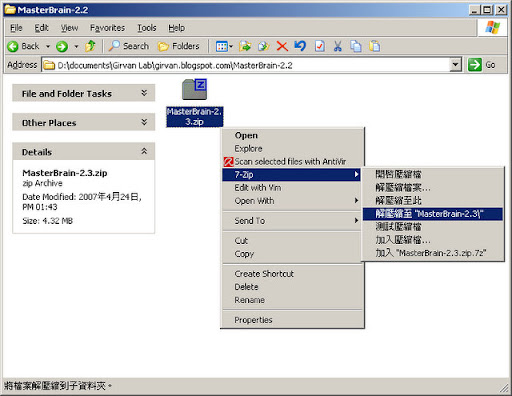512x396 pixels.
Task: Click the Copy To folder icon
Action: [x=264, y=46]
